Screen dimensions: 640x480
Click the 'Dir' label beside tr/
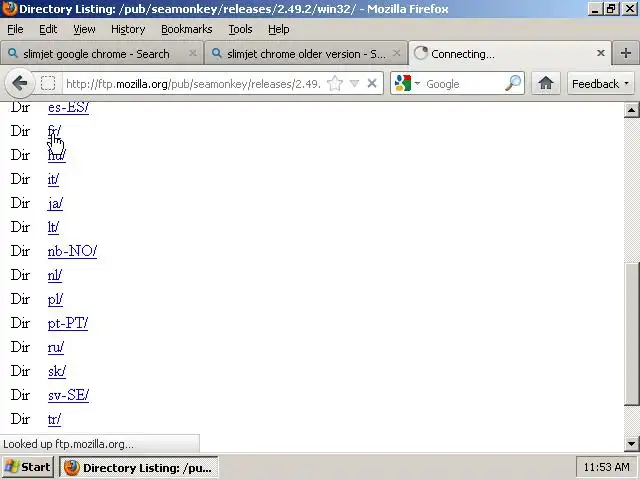click(x=20, y=420)
